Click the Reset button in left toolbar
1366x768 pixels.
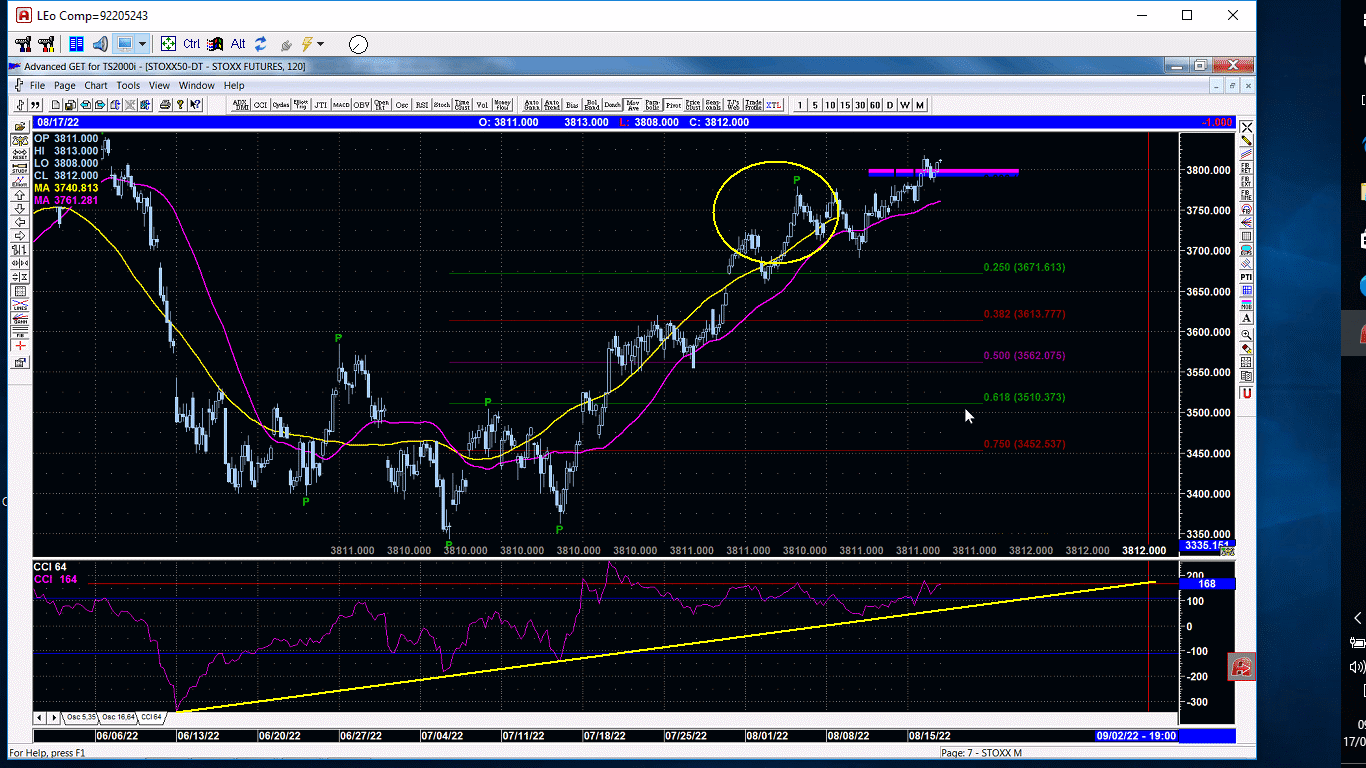point(20,155)
